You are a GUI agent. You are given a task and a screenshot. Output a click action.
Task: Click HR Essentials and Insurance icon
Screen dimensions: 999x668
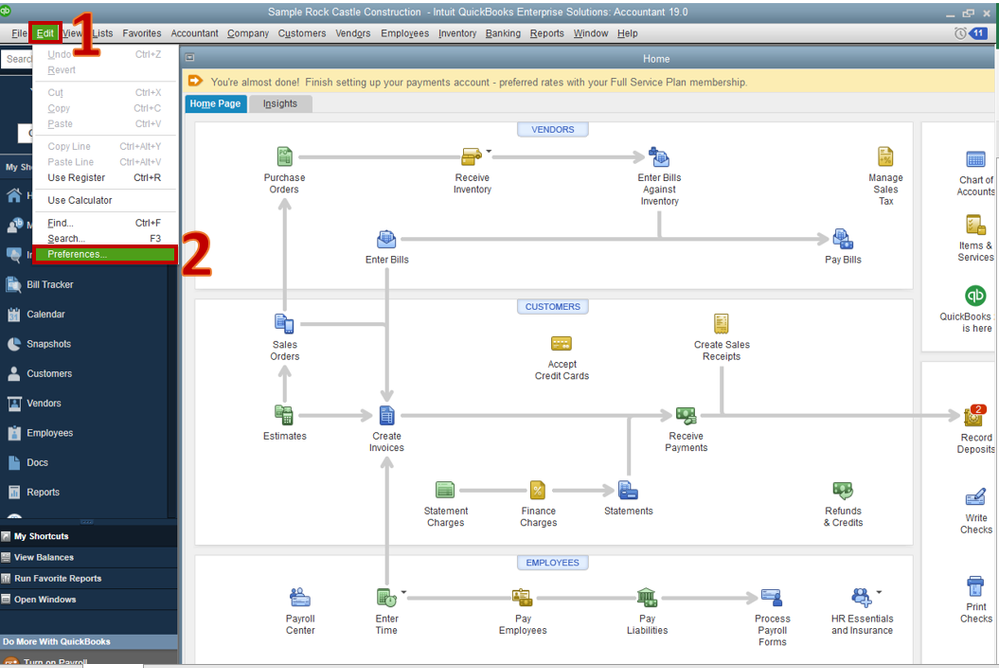[861, 598]
